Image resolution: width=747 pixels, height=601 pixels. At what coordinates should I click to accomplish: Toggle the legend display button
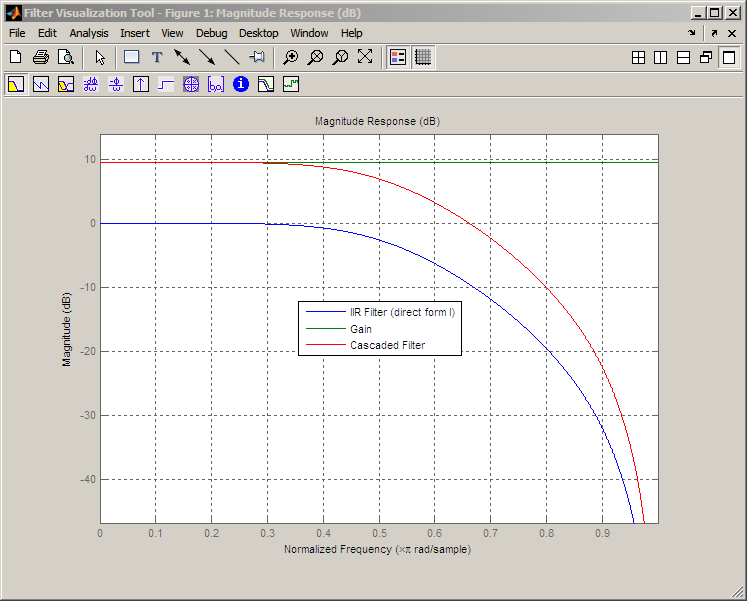coord(398,57)
